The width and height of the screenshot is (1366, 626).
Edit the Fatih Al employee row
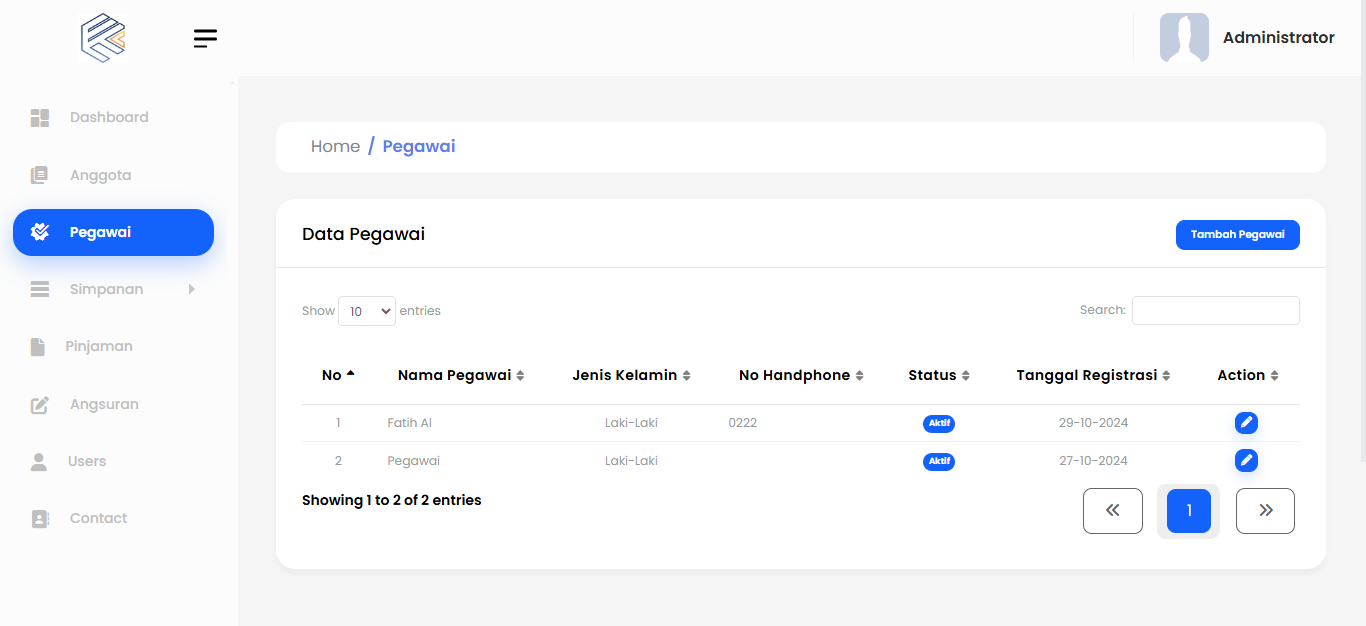tap(1246, 423)
